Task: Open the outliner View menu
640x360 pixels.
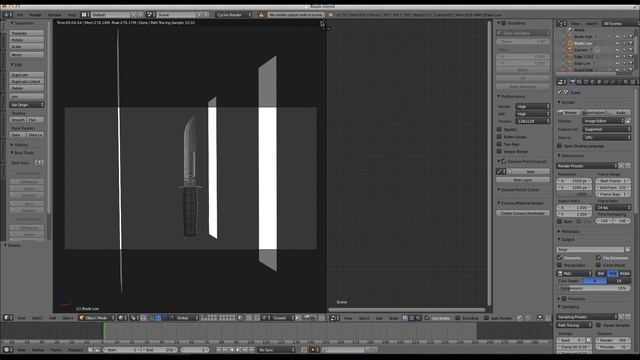Action: click(x=575, y=24)
